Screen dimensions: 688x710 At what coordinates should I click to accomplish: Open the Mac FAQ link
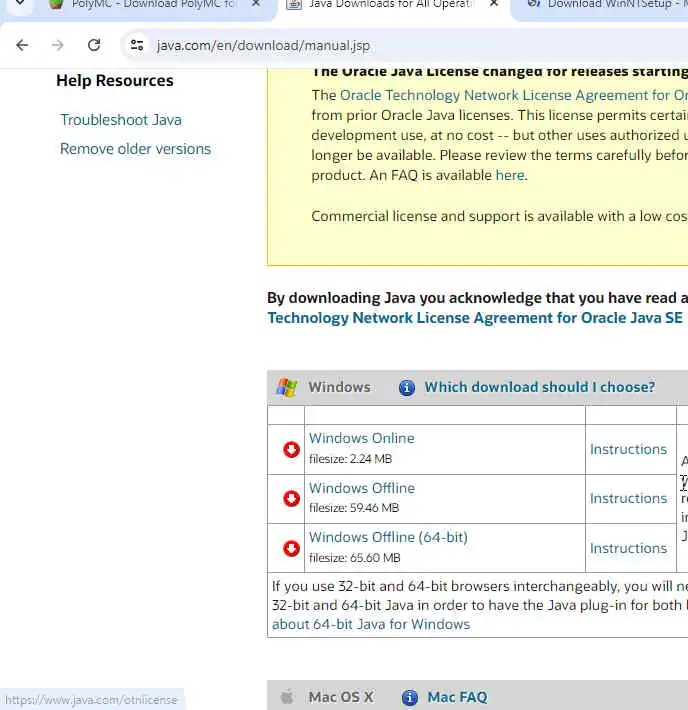pyautogui.click(x=457, y=697)
